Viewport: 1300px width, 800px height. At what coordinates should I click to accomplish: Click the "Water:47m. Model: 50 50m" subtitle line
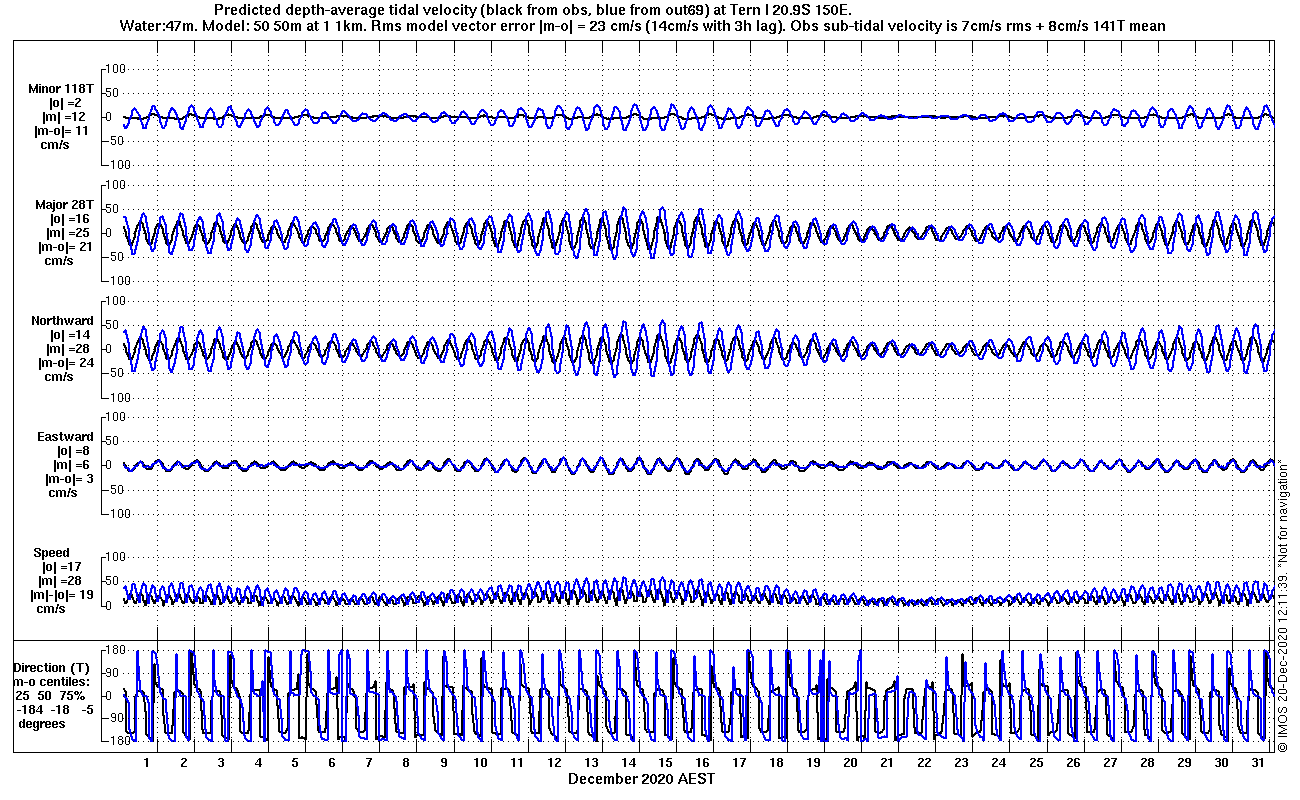(x=641, y=25)
